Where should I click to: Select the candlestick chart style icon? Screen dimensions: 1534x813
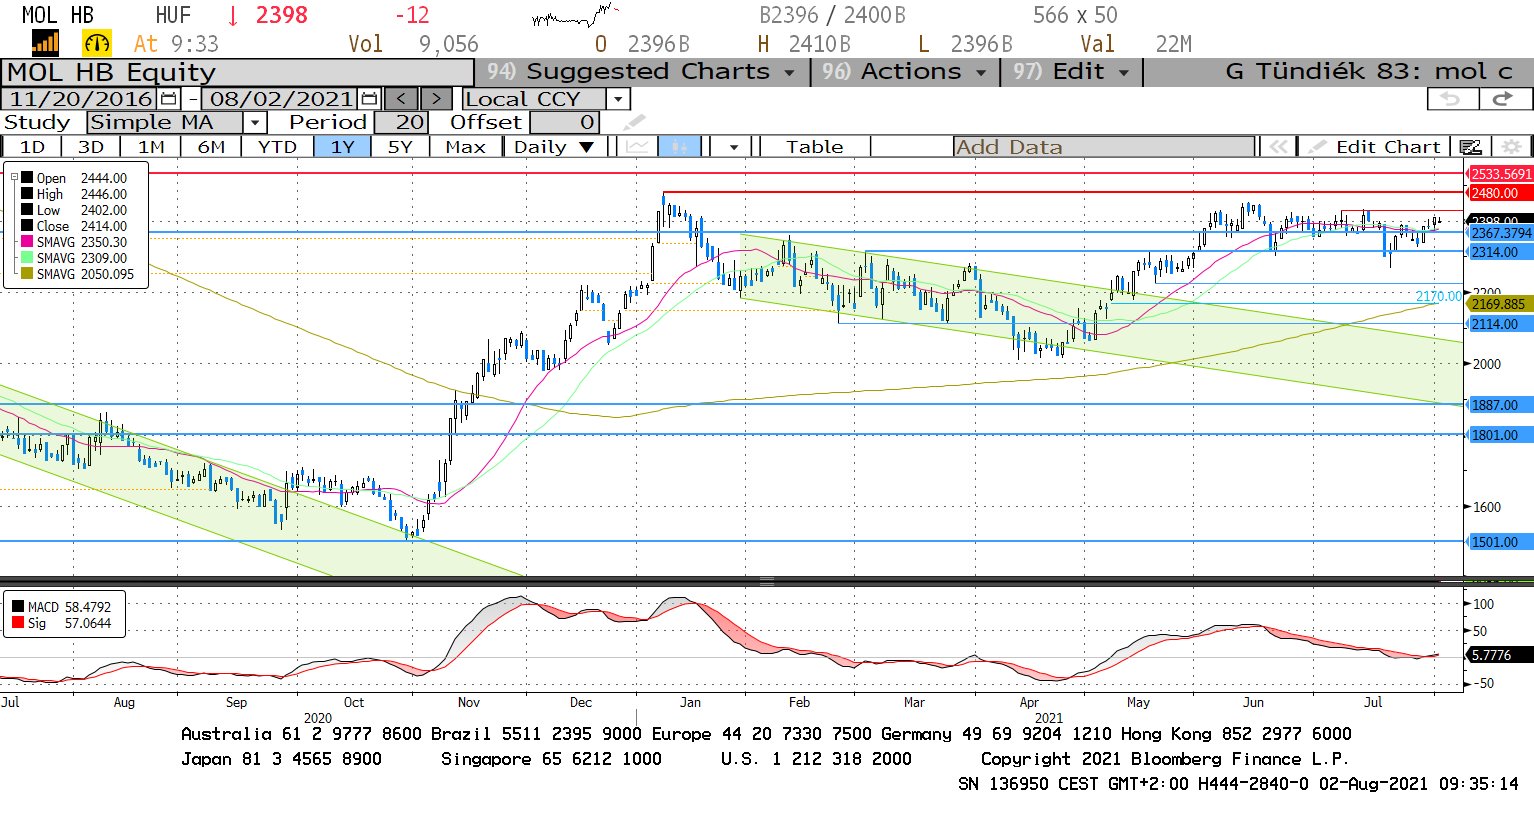680,147
